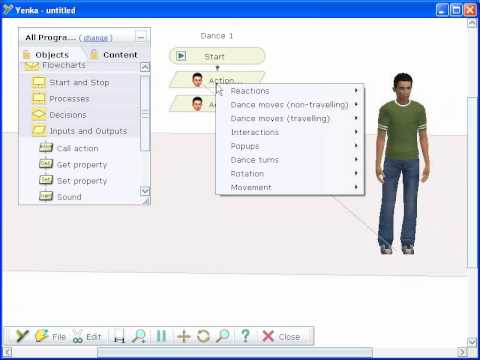
Task: Open the Rotation submenu
Action: (x=290, y=174)
